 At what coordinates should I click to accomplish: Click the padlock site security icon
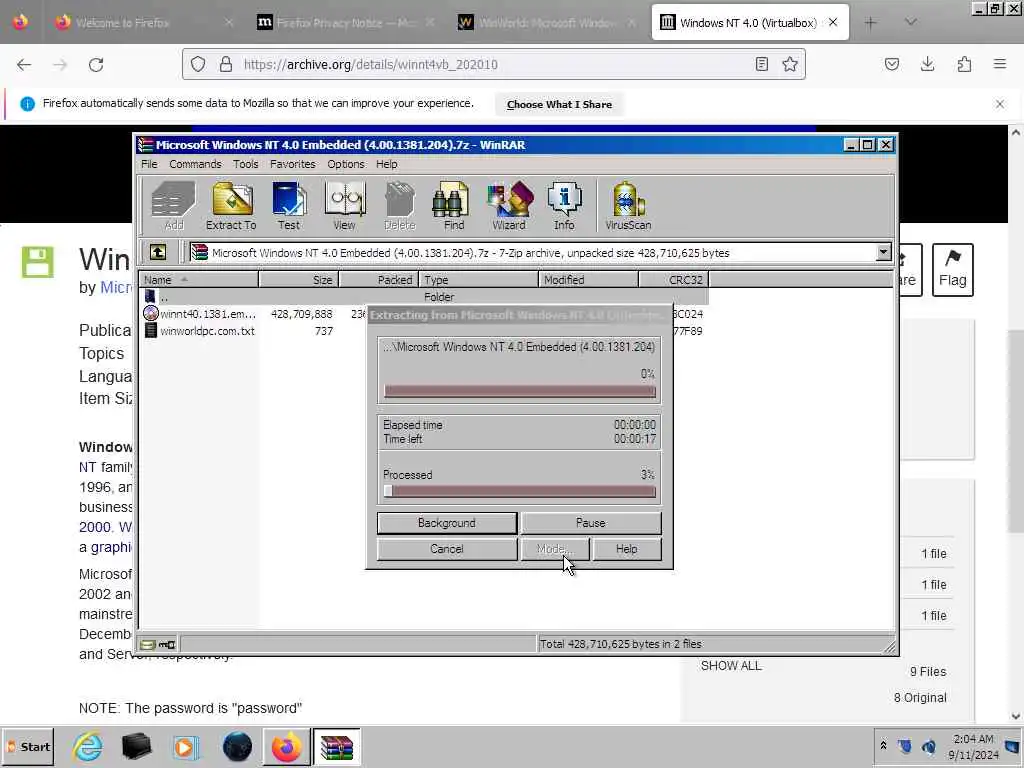coord(225,64)
